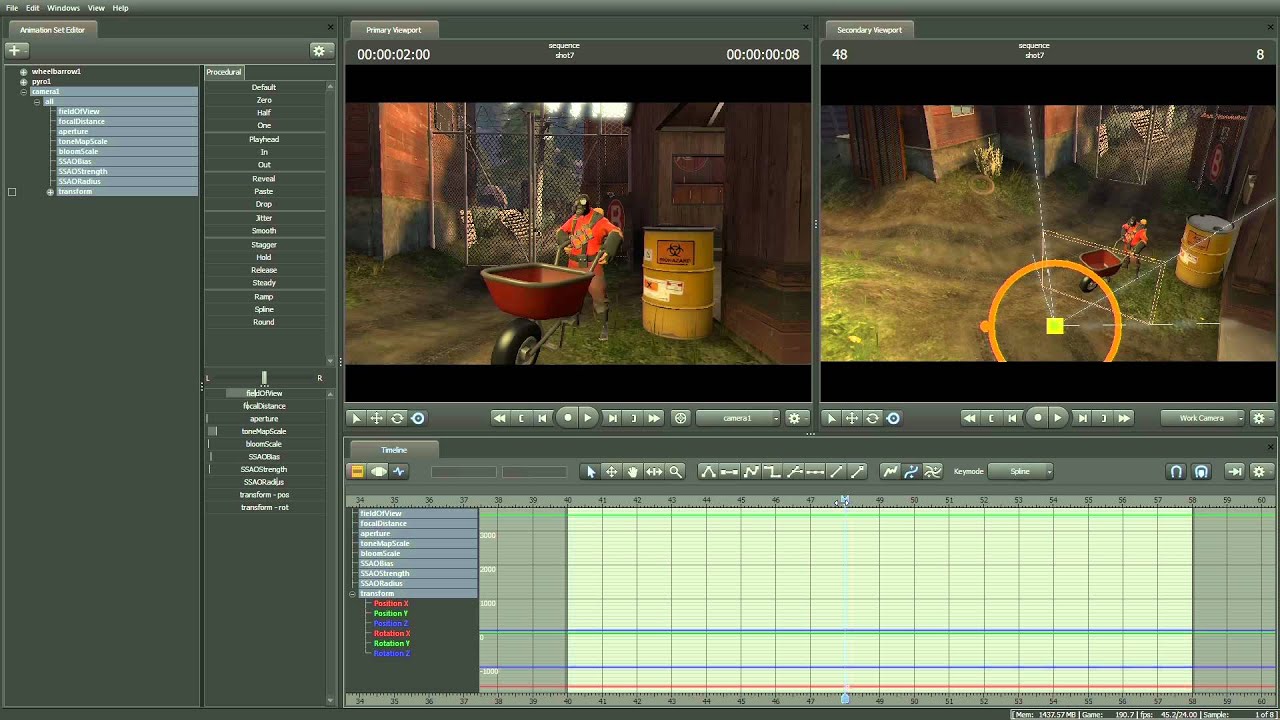Play the sequence in Primary Viewport
The width and height of the screenshot is (1280, 720).
pyautogui.click(x=588, y=418)
